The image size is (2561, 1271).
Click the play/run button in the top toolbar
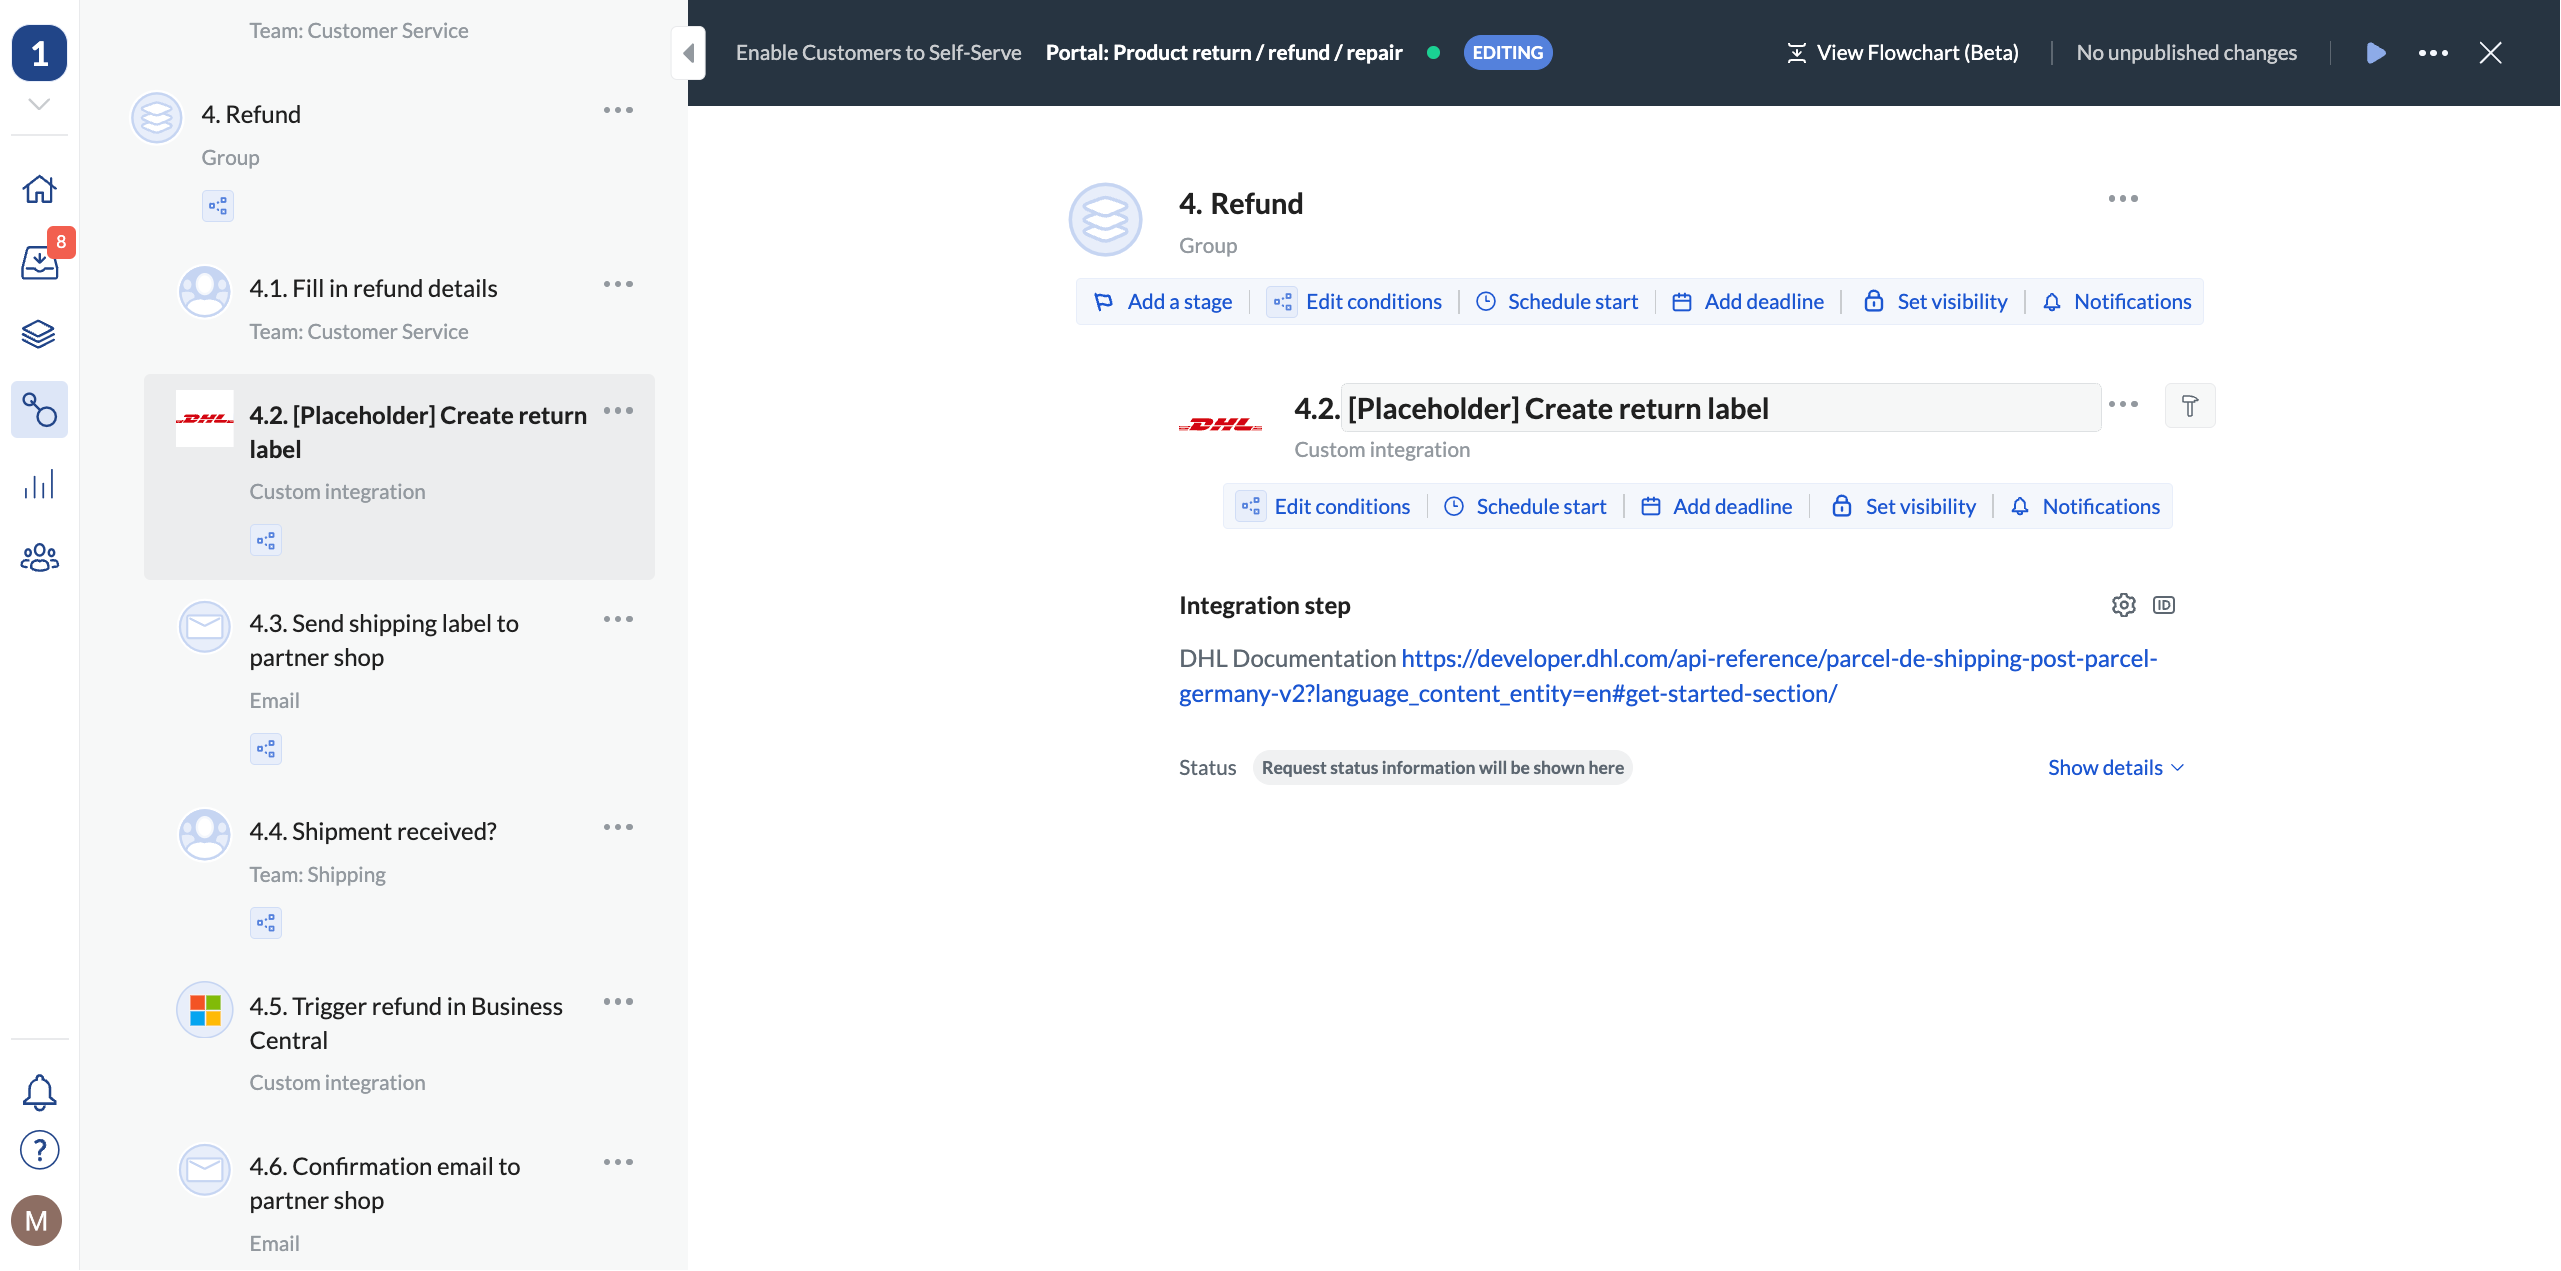[x=2376, y=52]
